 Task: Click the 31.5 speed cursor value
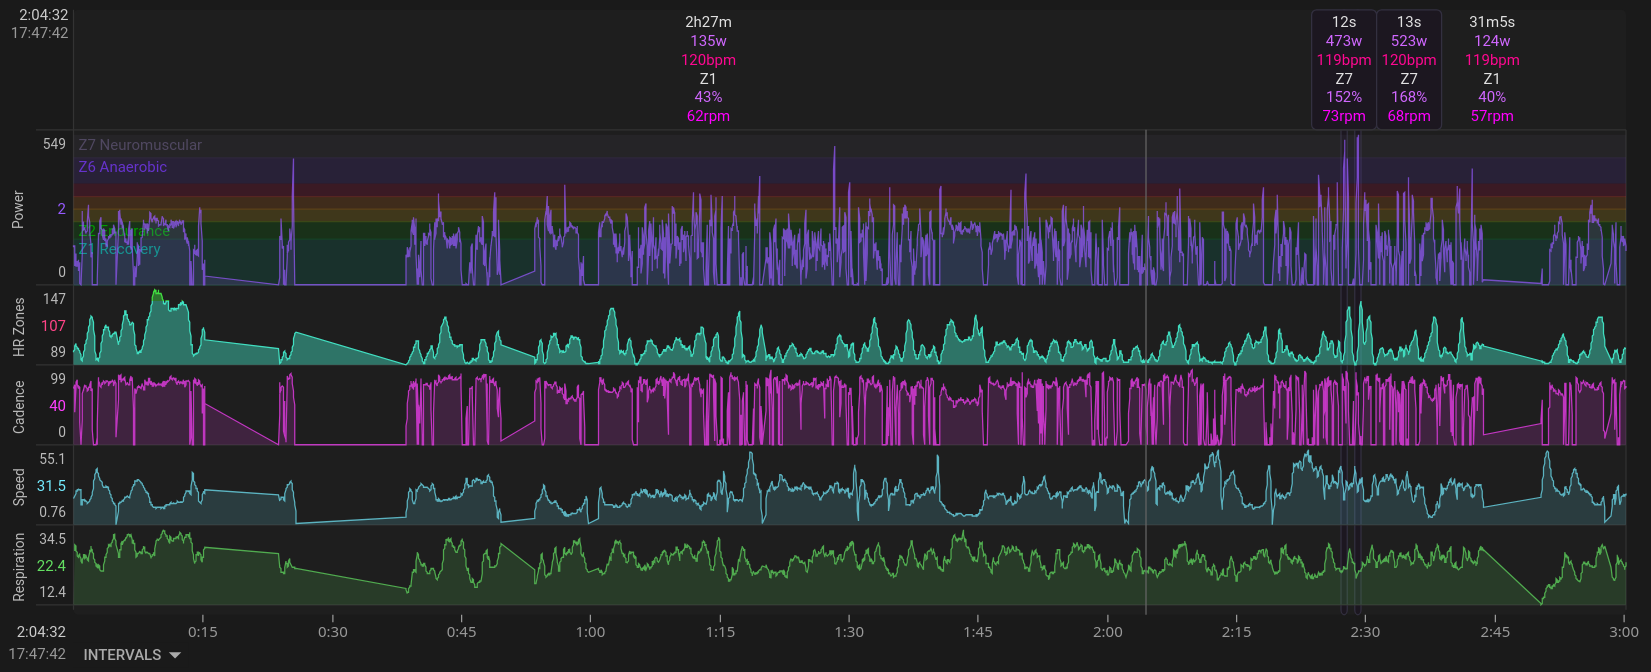pos(51,486)
